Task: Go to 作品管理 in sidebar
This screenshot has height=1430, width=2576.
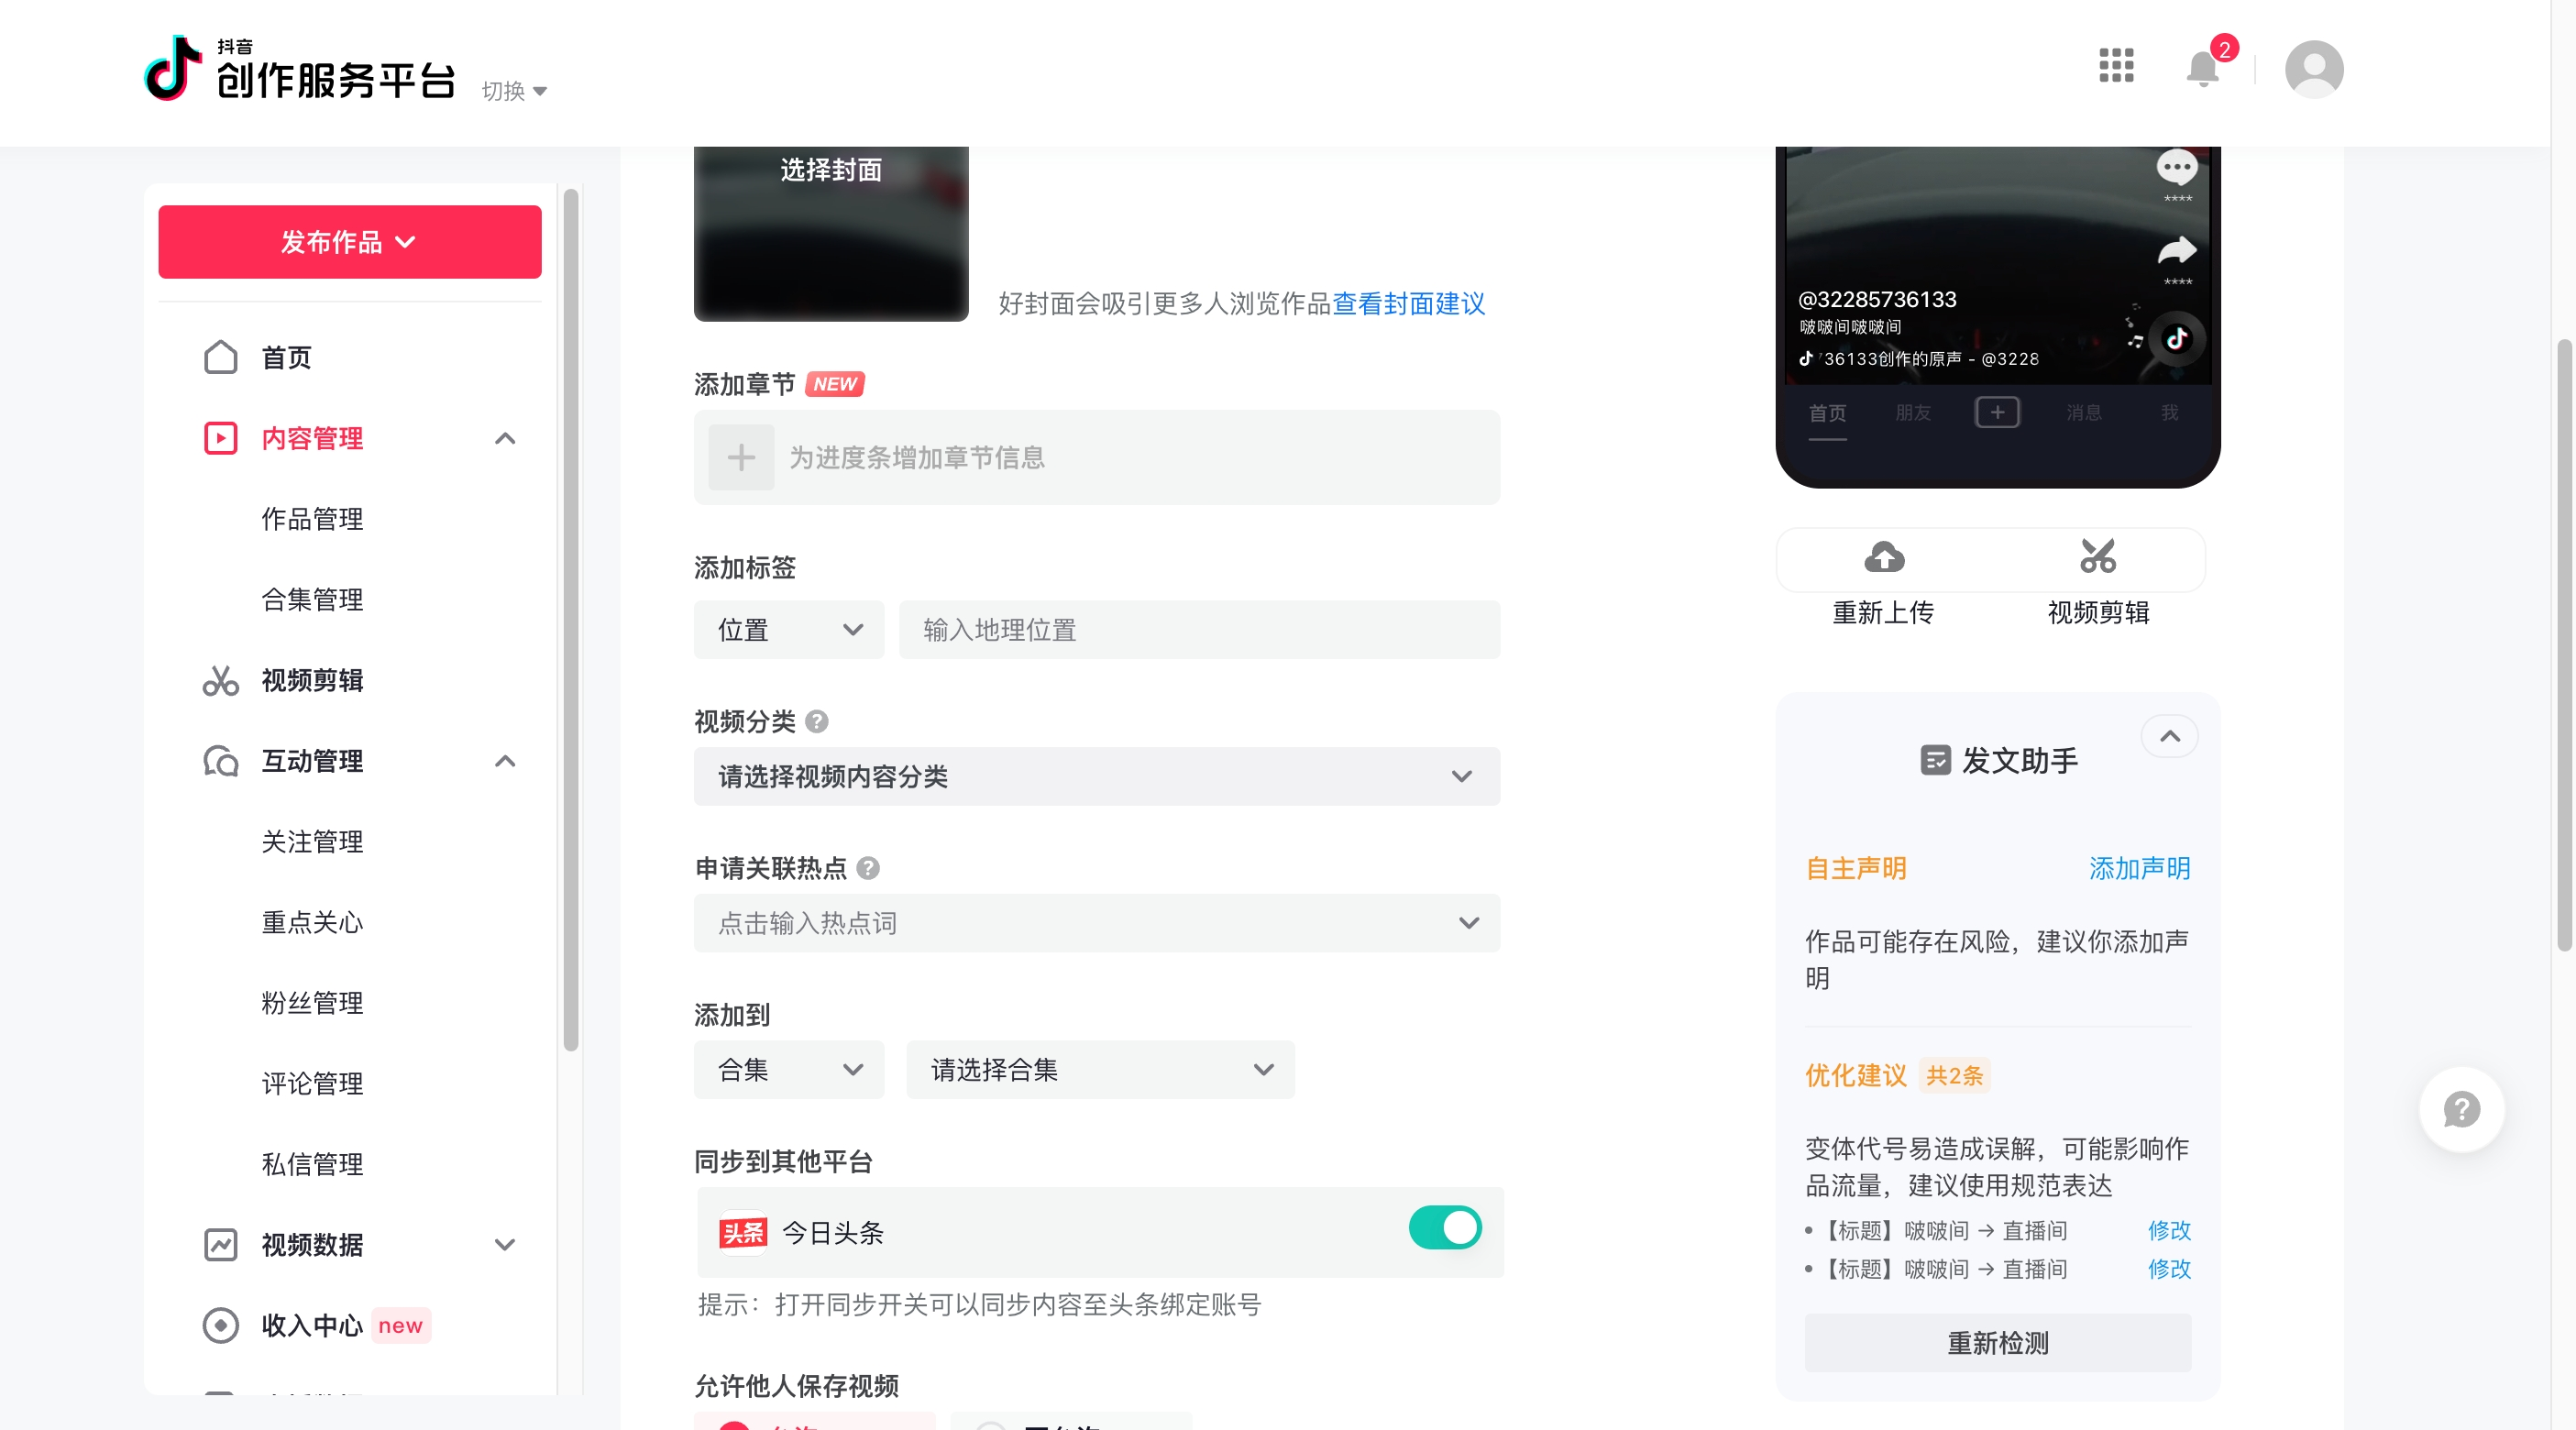Action: click(x=312, y=519)
